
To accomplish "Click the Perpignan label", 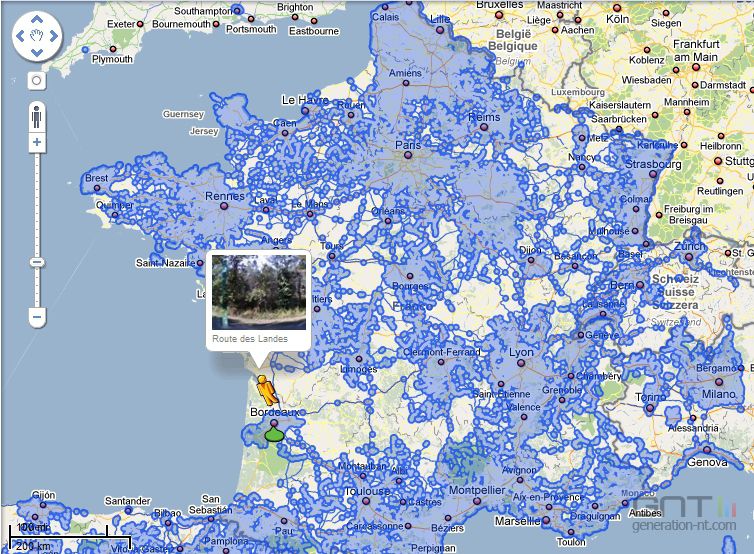I will 433,548.
